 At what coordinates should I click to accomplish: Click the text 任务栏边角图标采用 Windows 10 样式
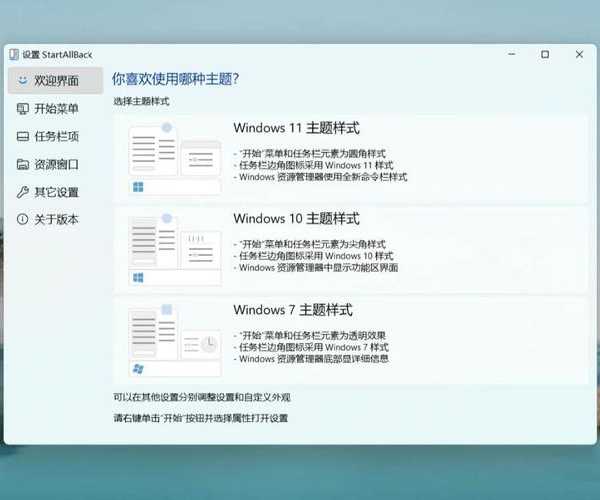click(x=316, y=256)
